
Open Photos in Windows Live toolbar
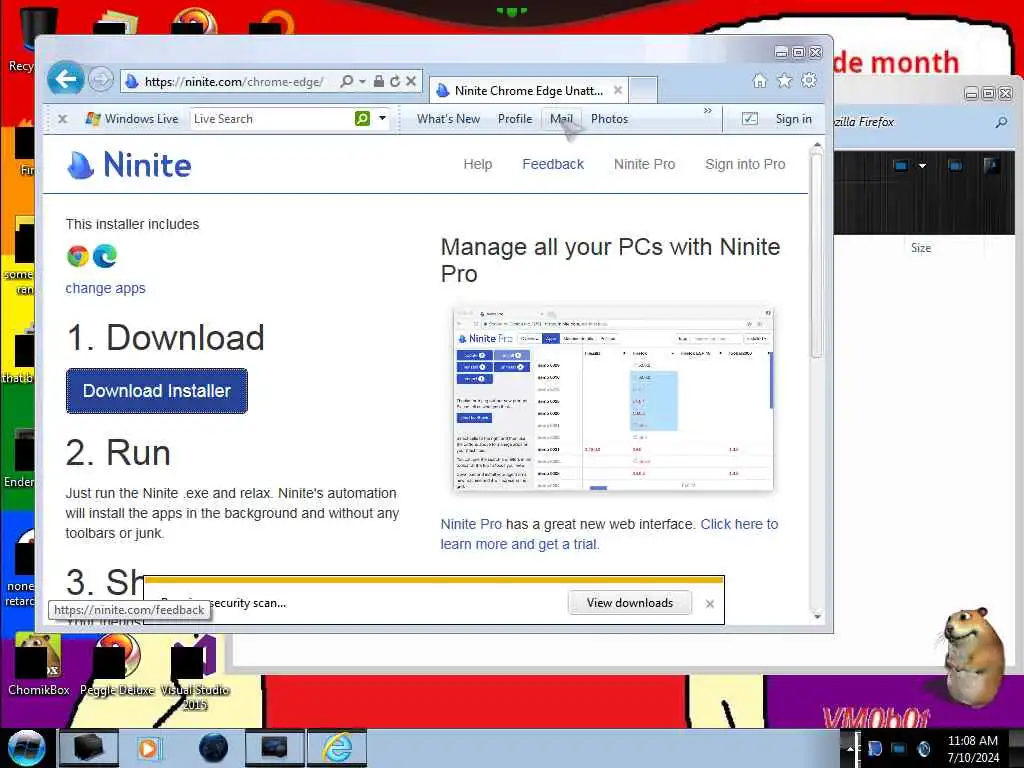609,119
